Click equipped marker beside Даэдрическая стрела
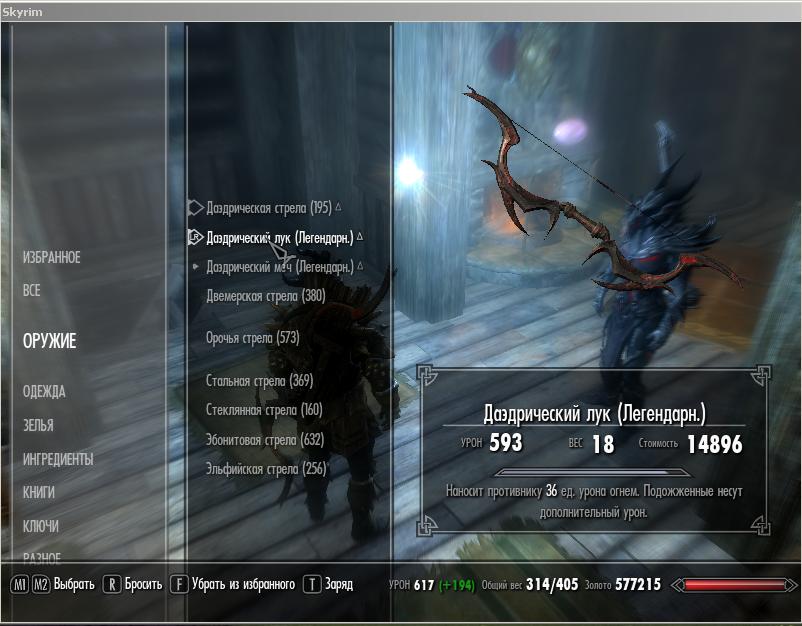802x626 pixels. coord(195,208)
